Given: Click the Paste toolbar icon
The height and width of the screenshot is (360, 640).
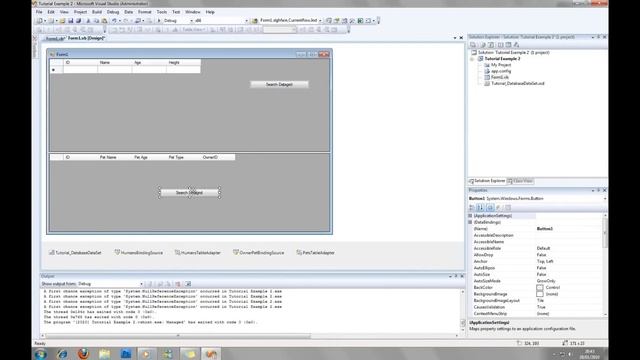Looking at the screenshot, I should (104, 20).
